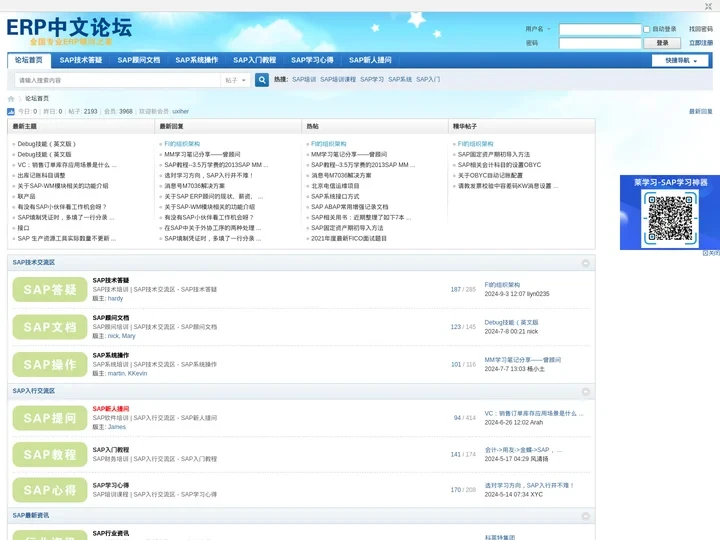This screenshot has height=540, width=720.
Task: Focus the username input field
Action: coord(600,29)
